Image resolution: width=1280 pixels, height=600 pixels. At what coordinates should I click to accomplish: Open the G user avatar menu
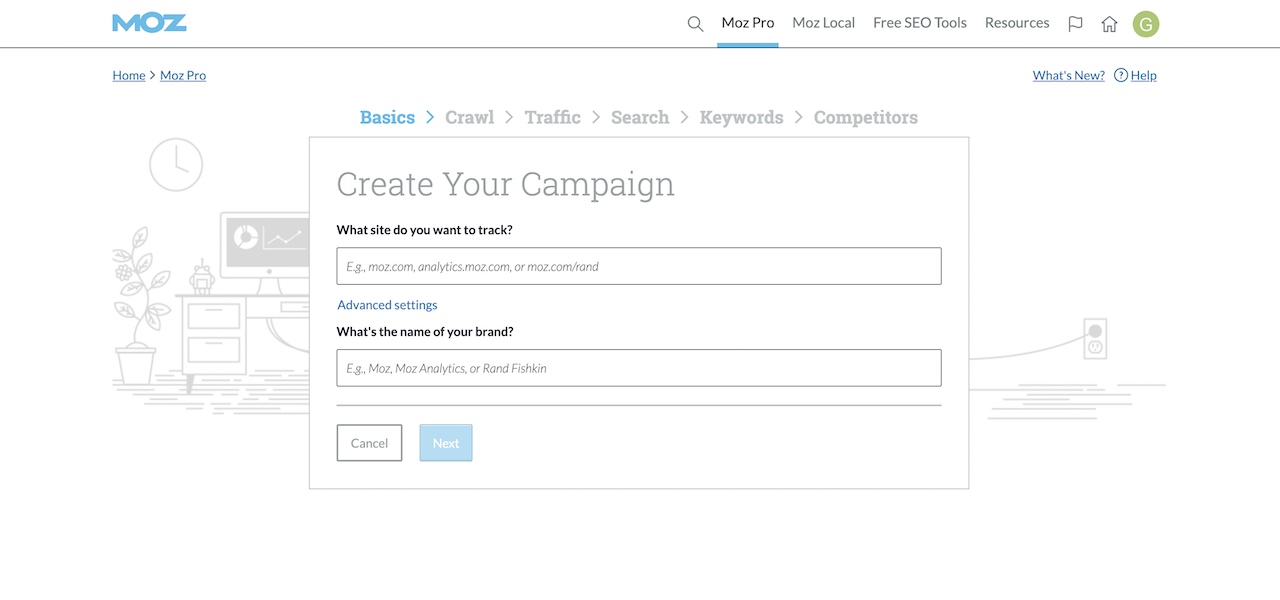pyautogui.click(x=1146, y=24)
